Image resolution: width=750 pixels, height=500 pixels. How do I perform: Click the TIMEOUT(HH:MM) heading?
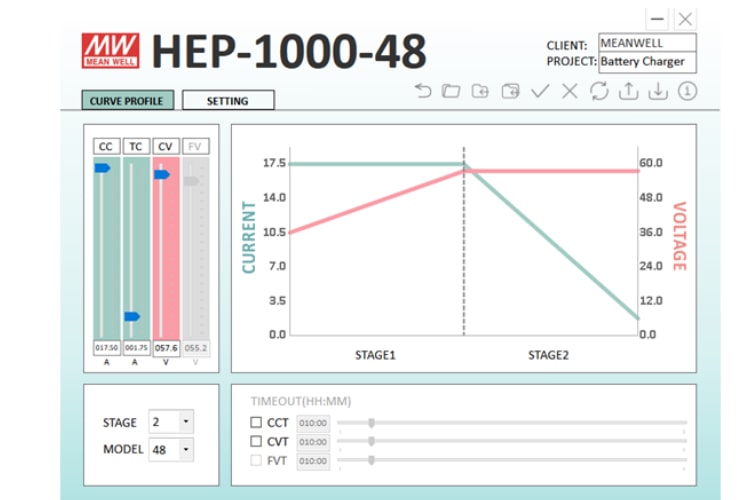(x=301, y=401)
